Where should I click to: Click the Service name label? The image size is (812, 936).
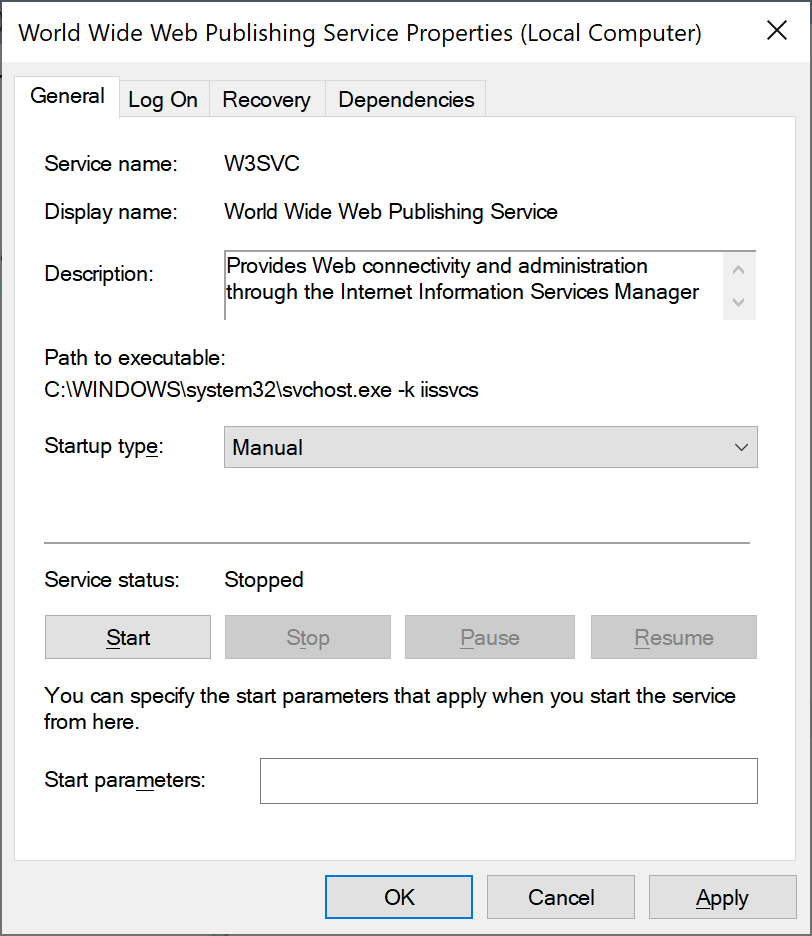(x=111, y=164)
